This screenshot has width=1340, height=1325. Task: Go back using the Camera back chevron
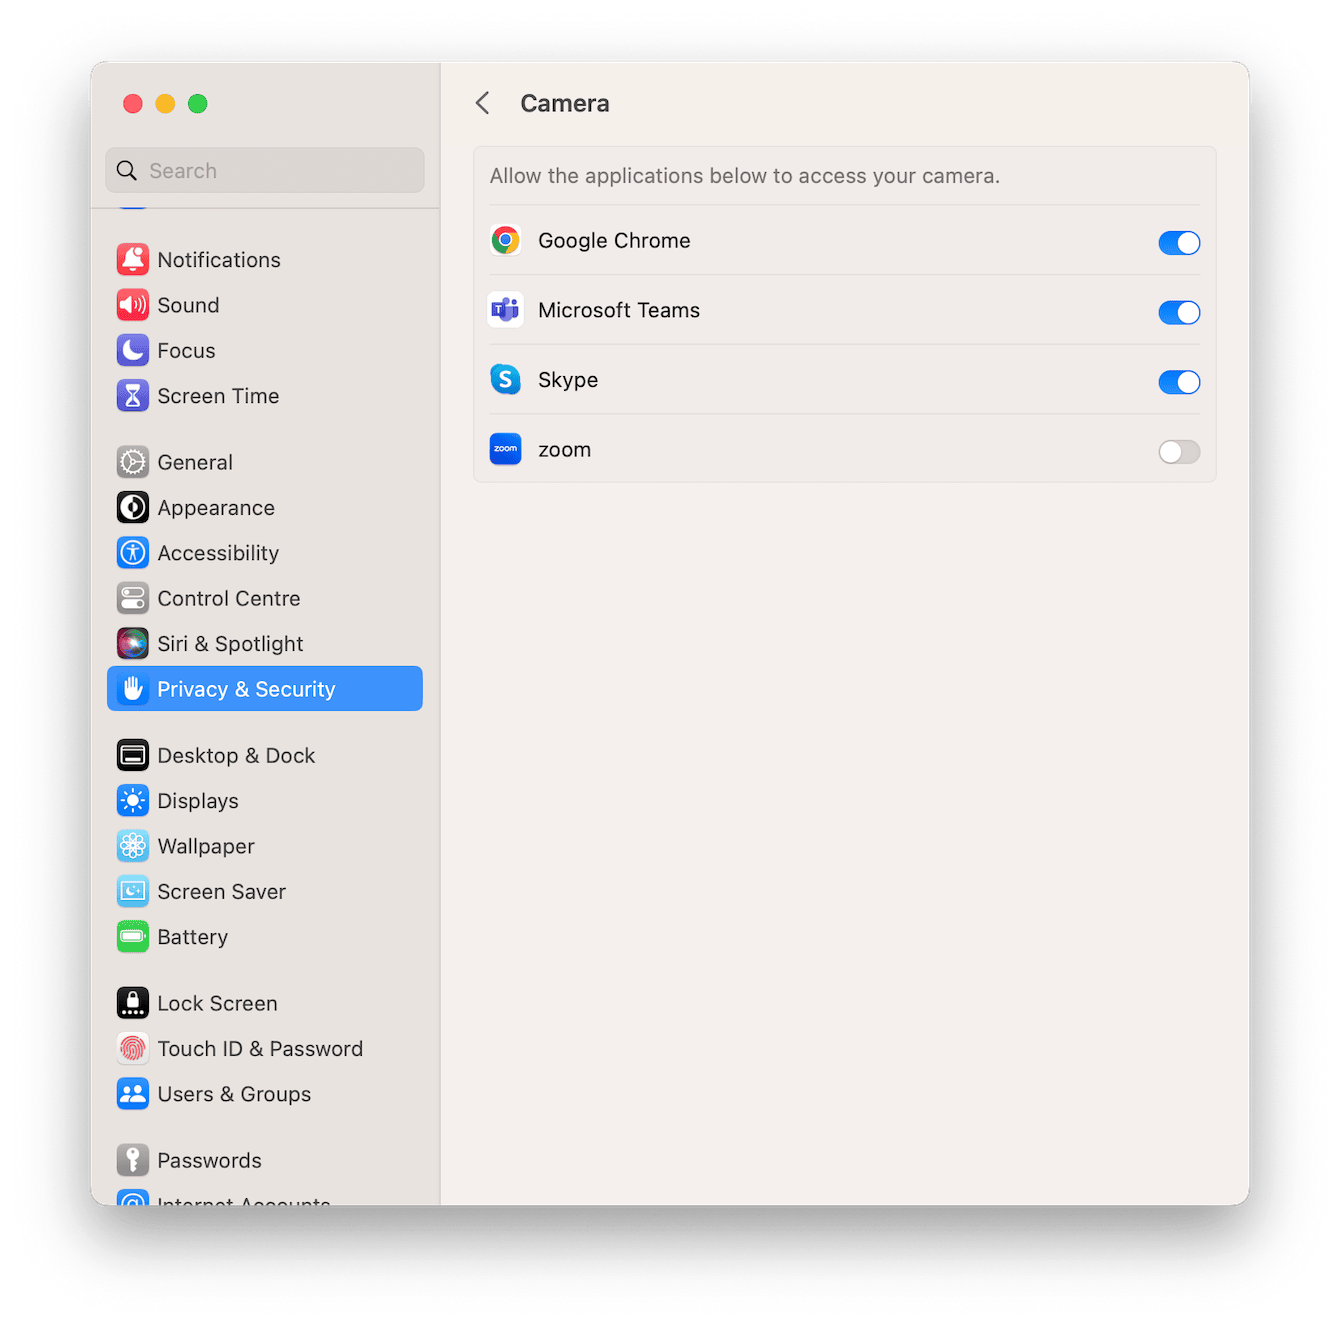[x=483, y=102]
